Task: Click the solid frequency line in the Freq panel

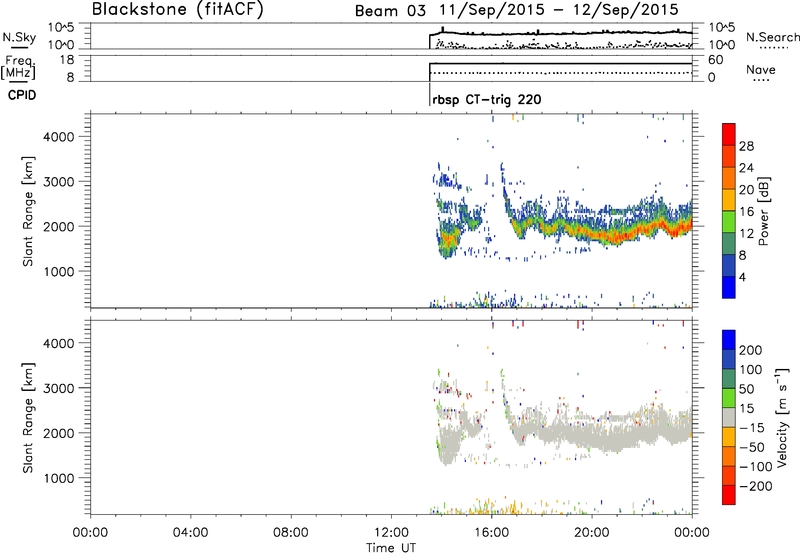Action: [561, 63]
